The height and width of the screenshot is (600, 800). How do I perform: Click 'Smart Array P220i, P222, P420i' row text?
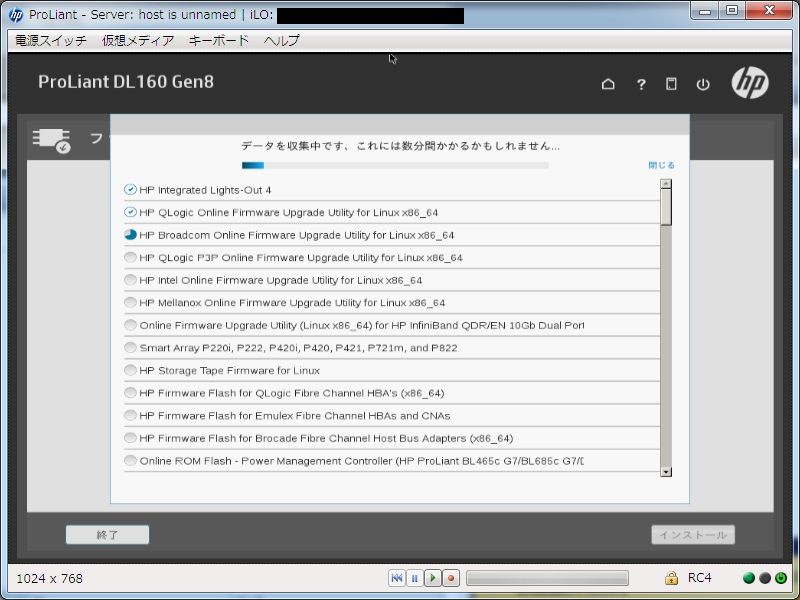point(298,347)
